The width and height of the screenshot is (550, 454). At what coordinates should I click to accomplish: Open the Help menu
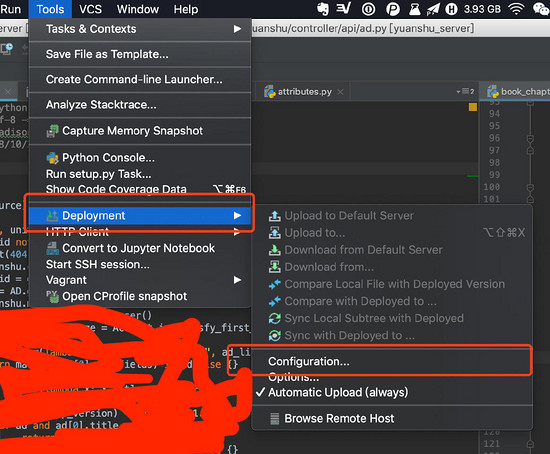[x=186, y=9]
